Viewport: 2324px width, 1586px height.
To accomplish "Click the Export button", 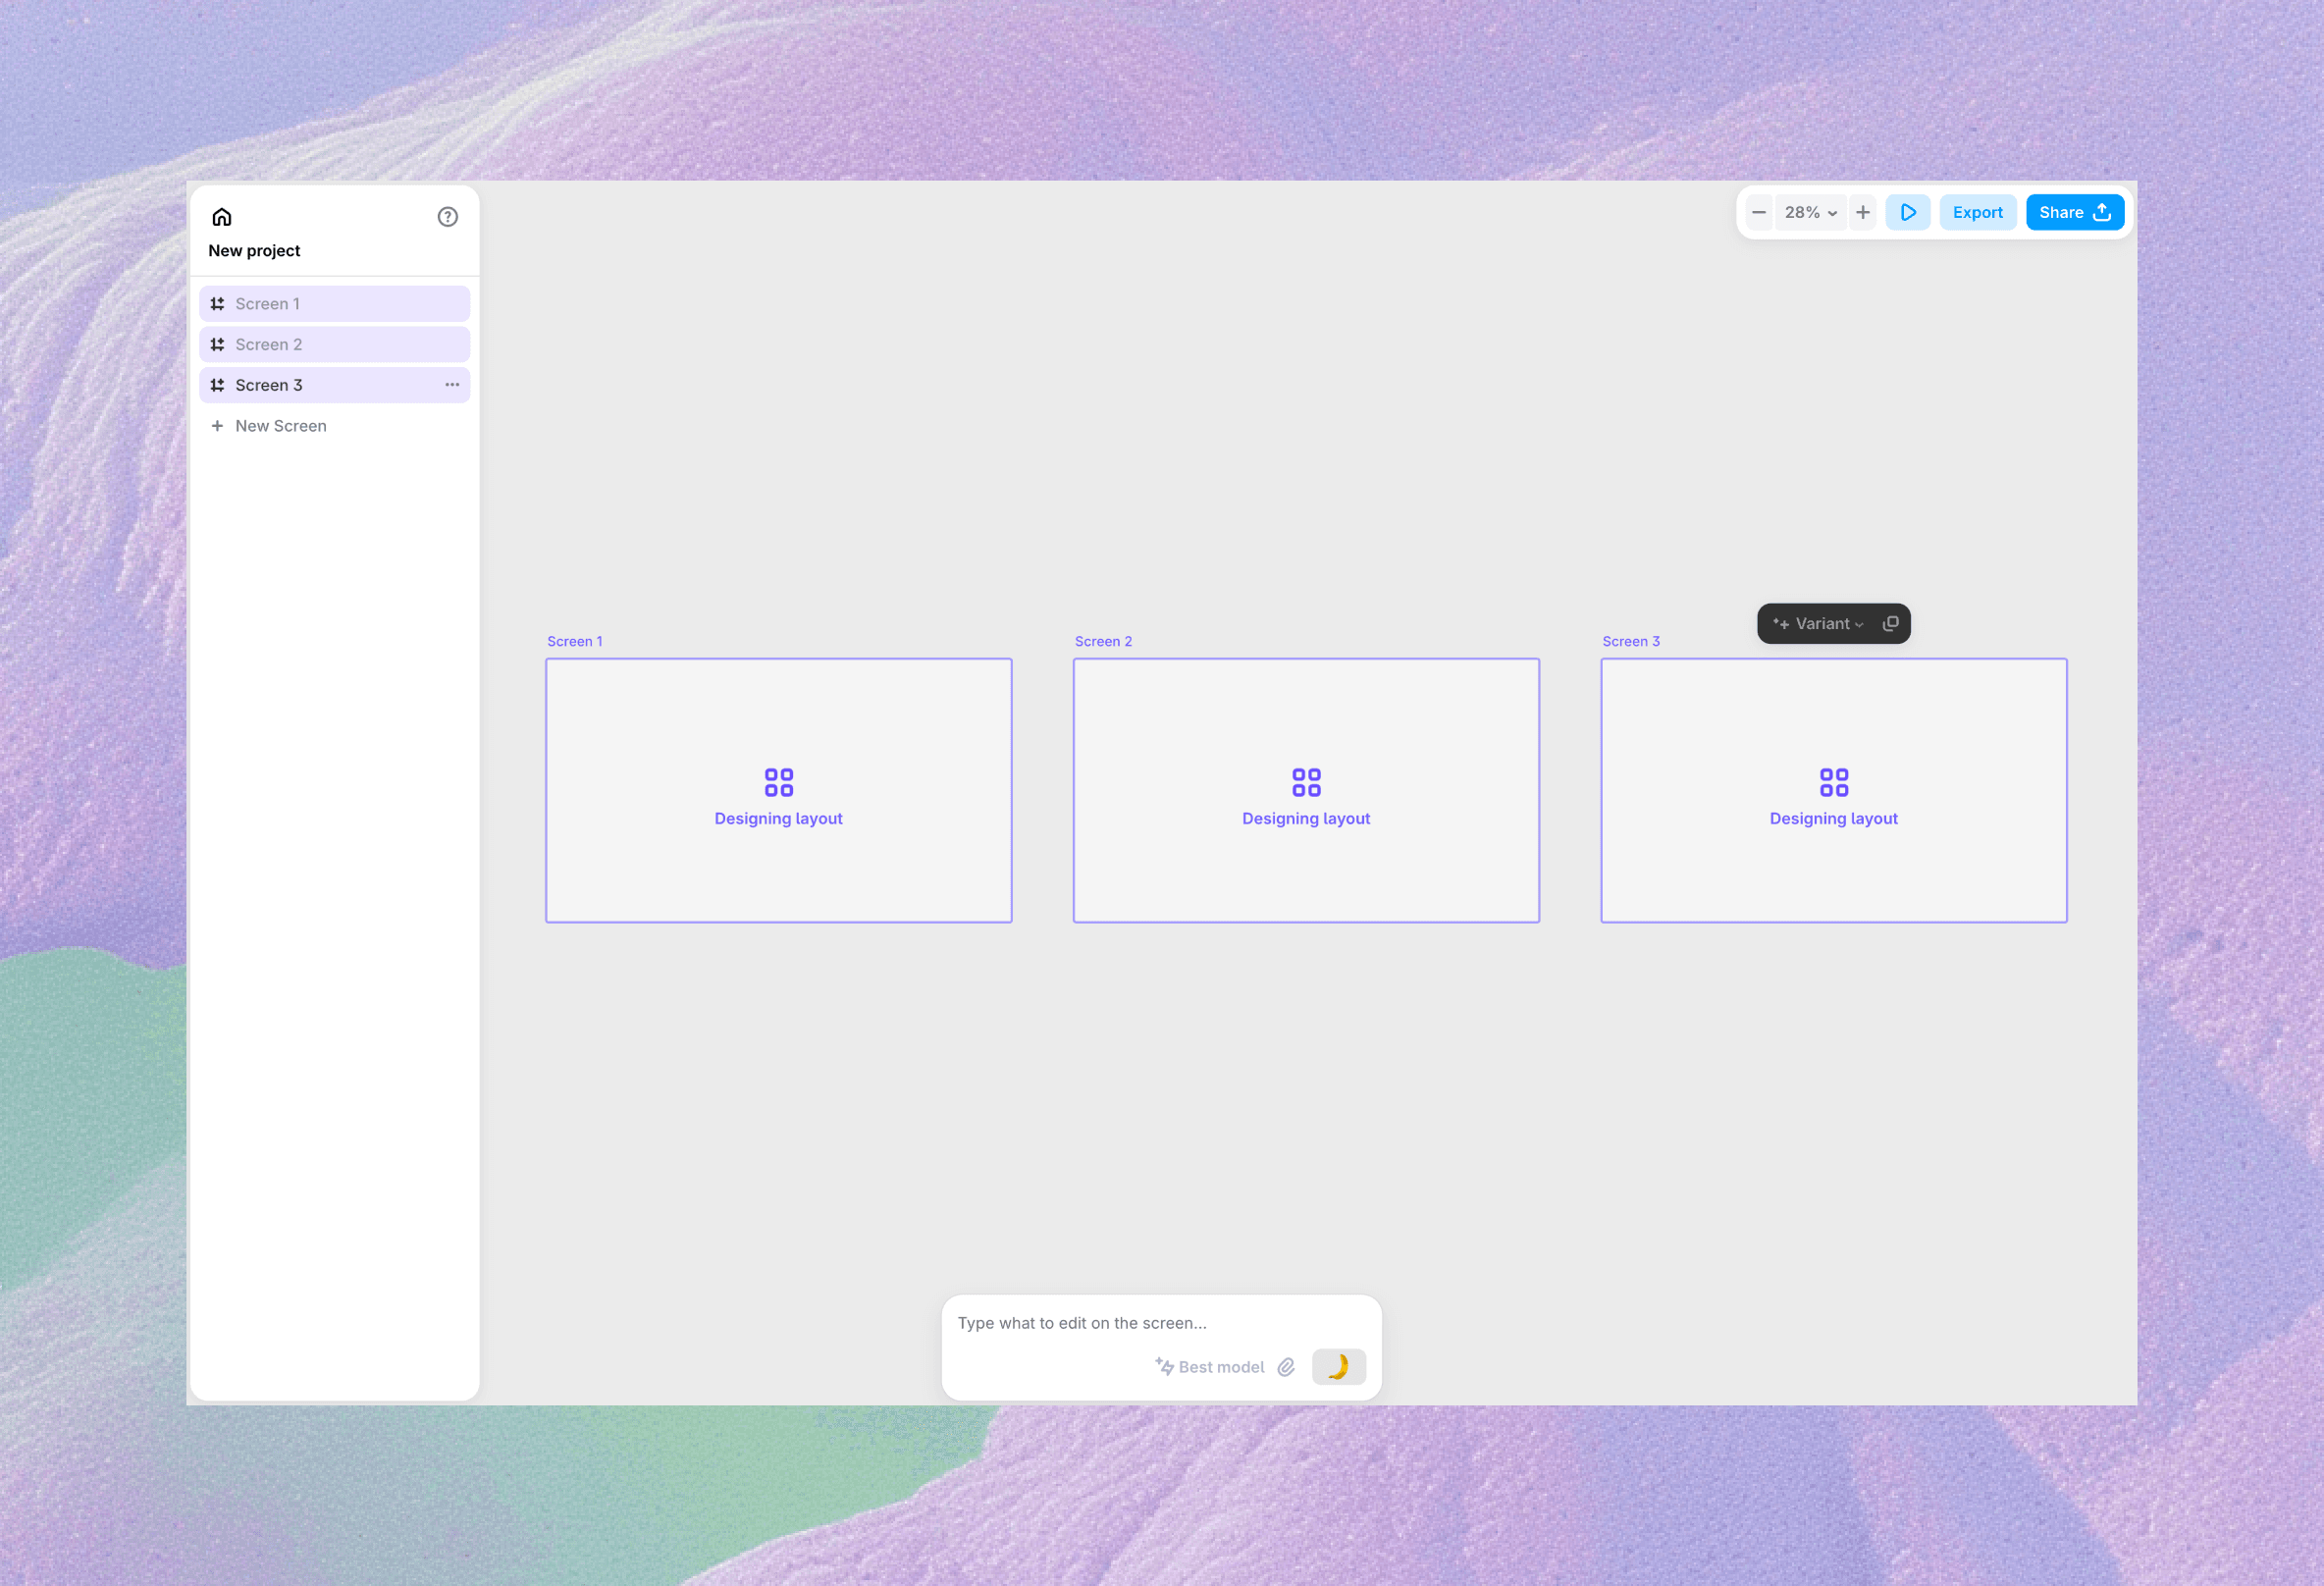I will point(1977,213).
